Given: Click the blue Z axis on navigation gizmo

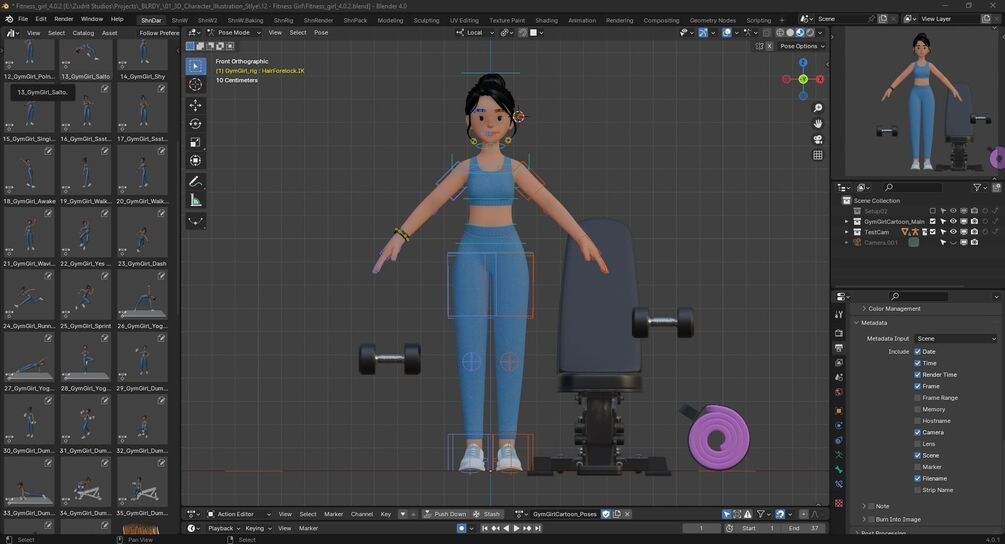Looking at the screenshot, I should click(x=803, y=62).
